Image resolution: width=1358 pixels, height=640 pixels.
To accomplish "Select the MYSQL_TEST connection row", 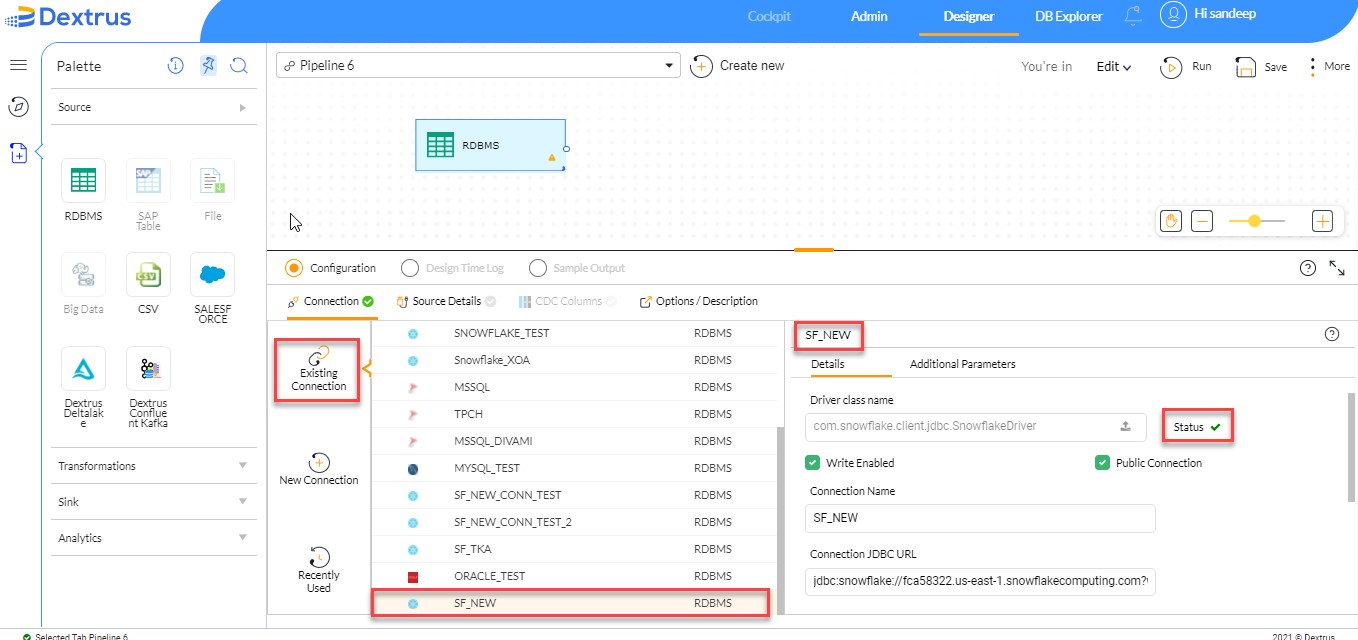I will point(573,468).
